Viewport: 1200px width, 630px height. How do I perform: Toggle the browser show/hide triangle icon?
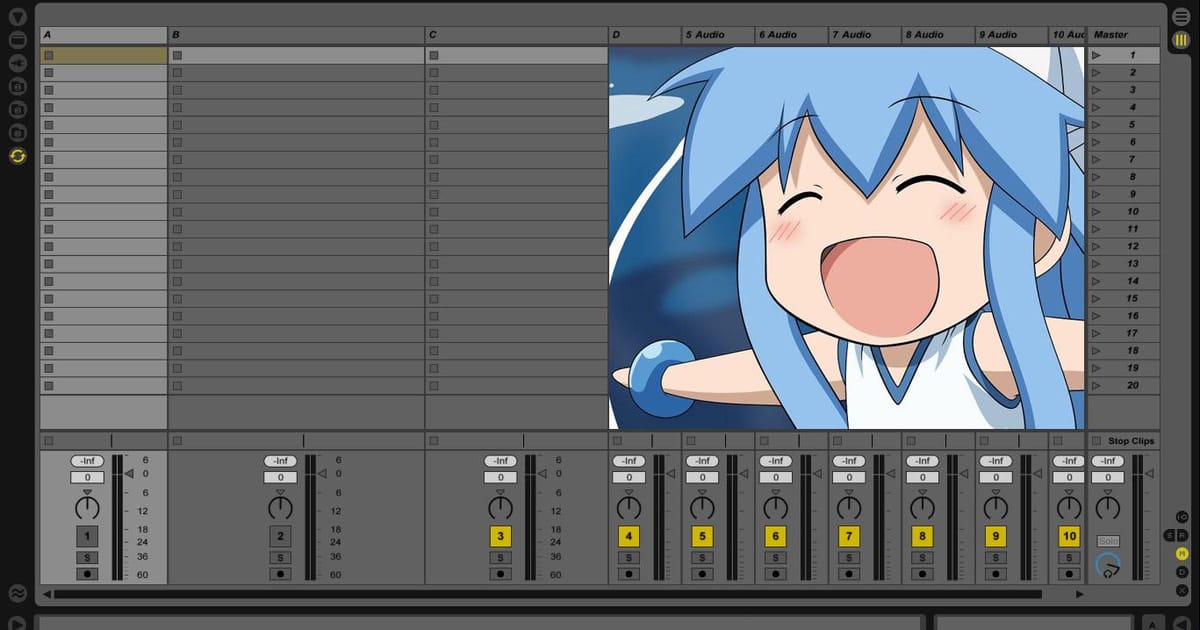click(x=17, y=16)
